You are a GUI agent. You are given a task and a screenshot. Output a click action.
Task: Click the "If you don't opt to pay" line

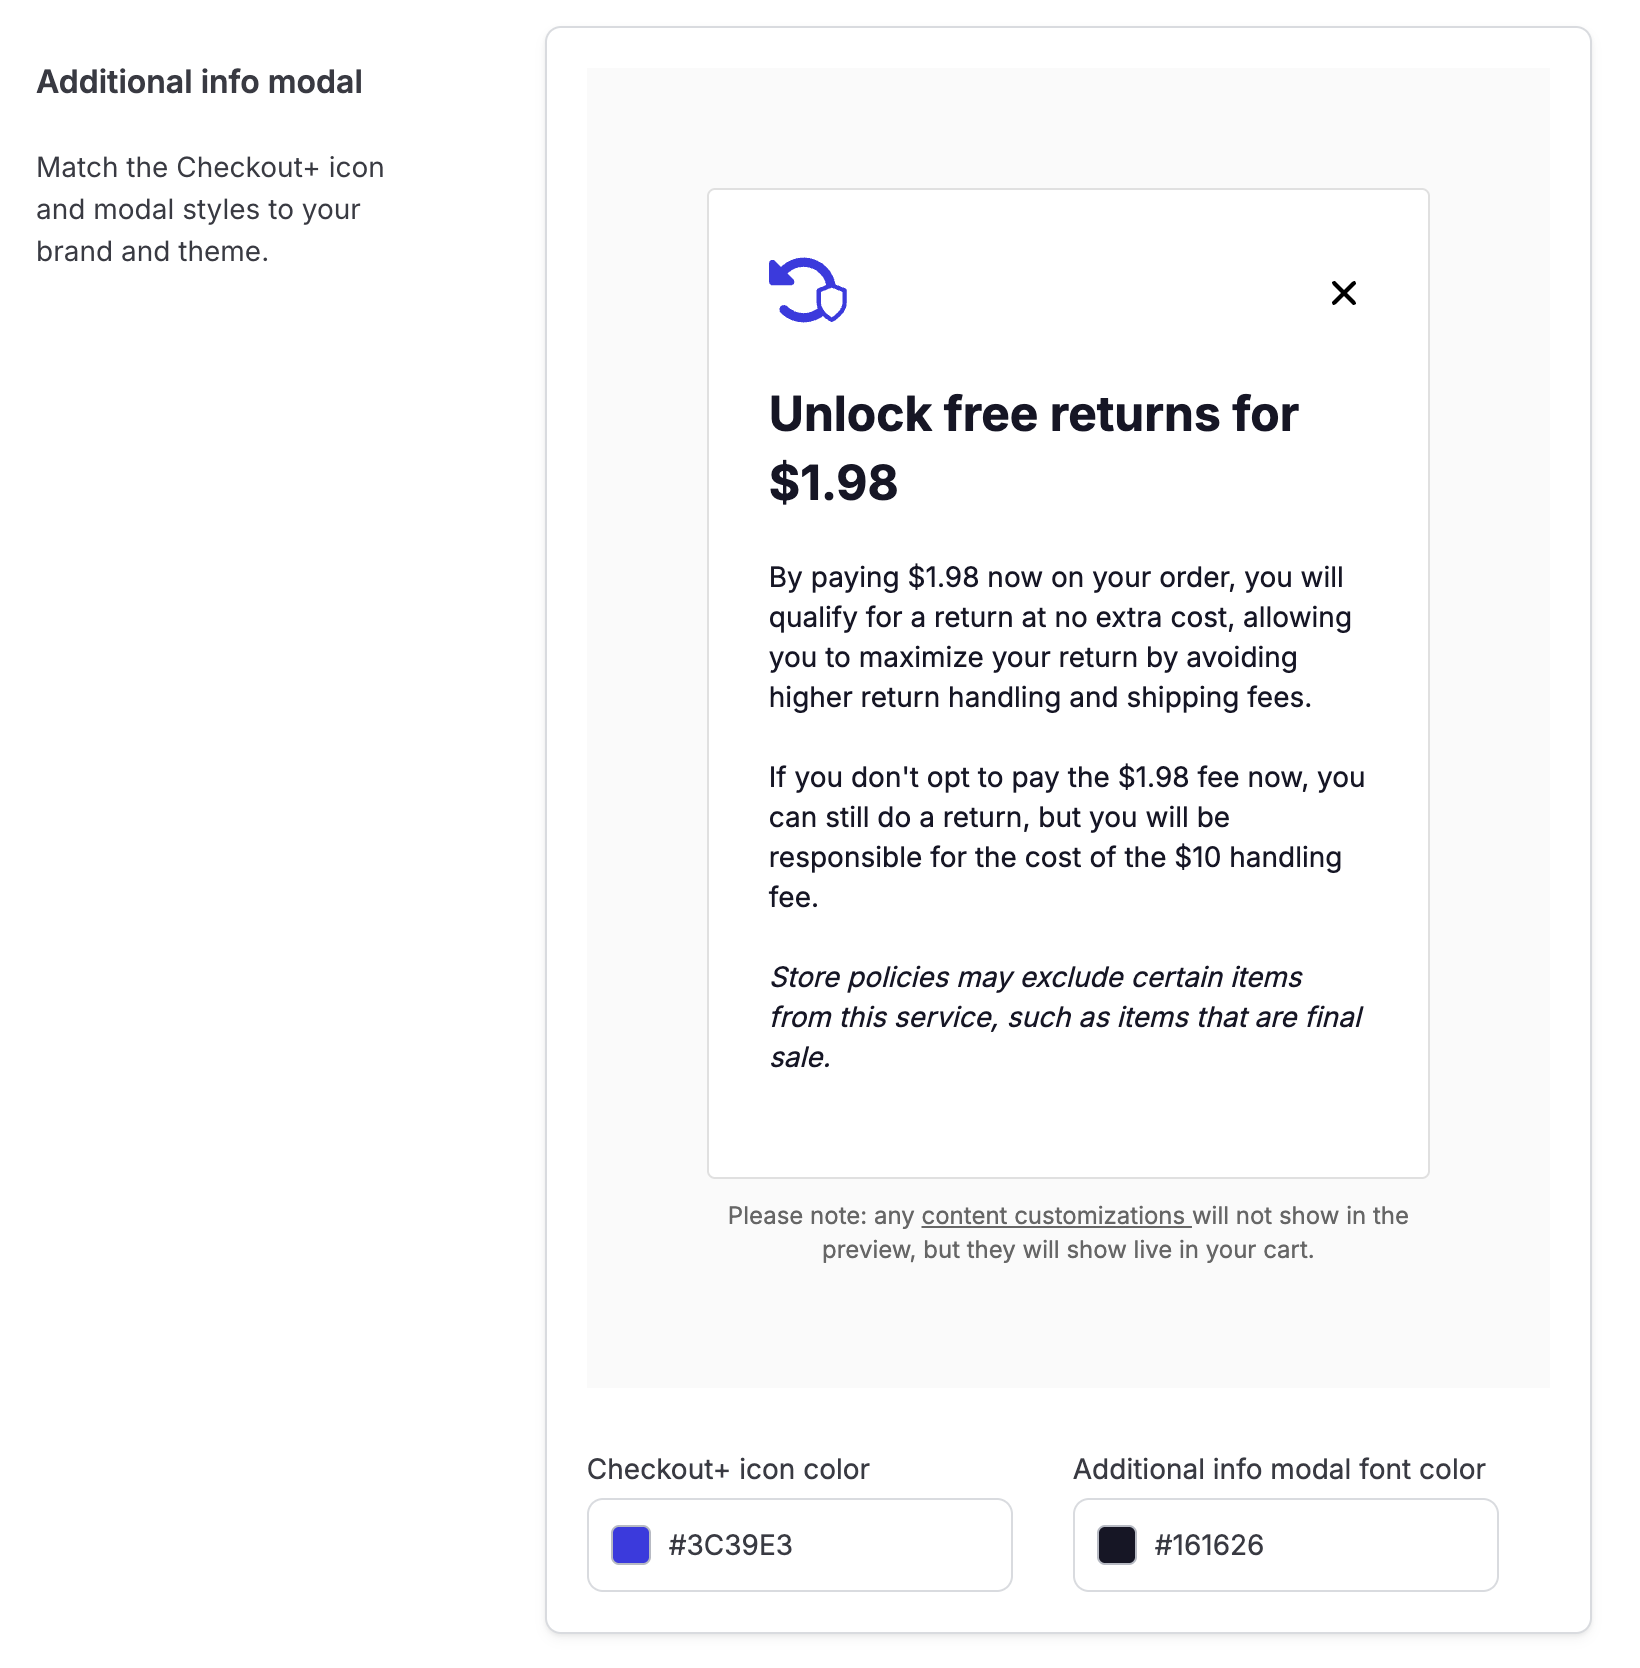[x=1066, y=777]
